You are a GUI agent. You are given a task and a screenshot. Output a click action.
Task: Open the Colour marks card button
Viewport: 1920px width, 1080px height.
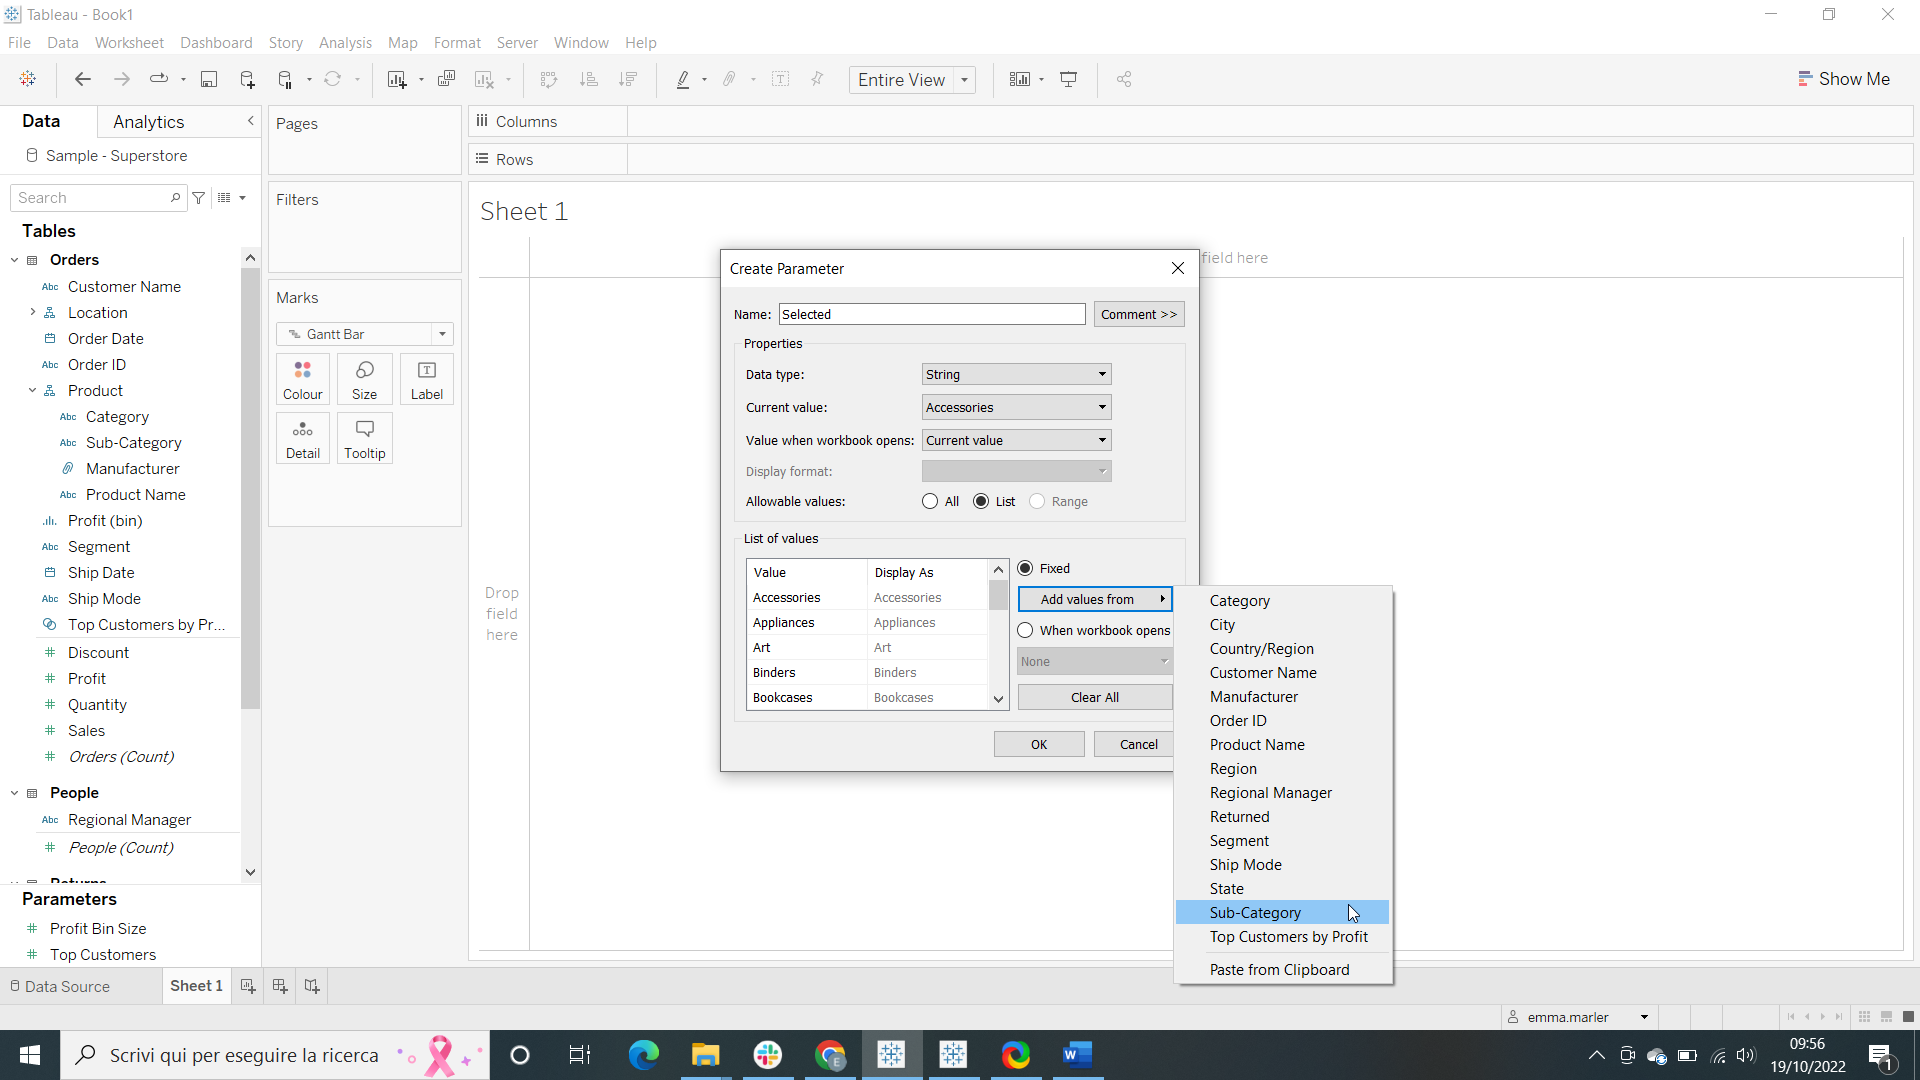point(302,380)
